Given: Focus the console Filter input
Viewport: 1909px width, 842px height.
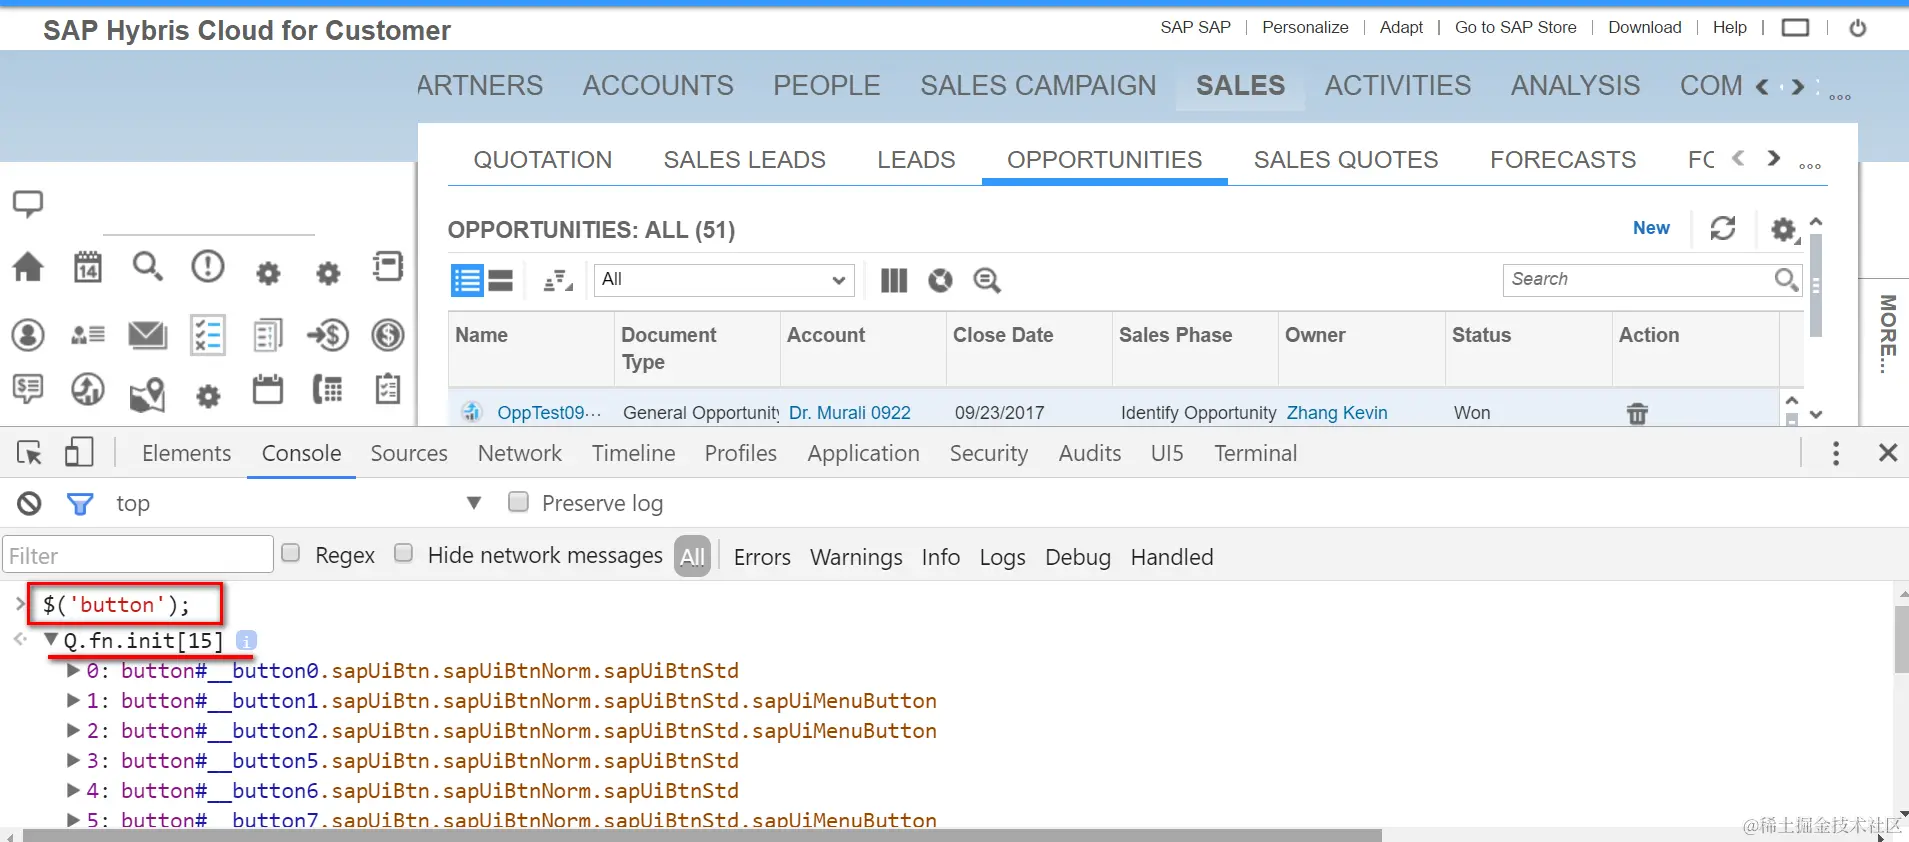Looking at the screenshot, I should (x=138, y=555).
